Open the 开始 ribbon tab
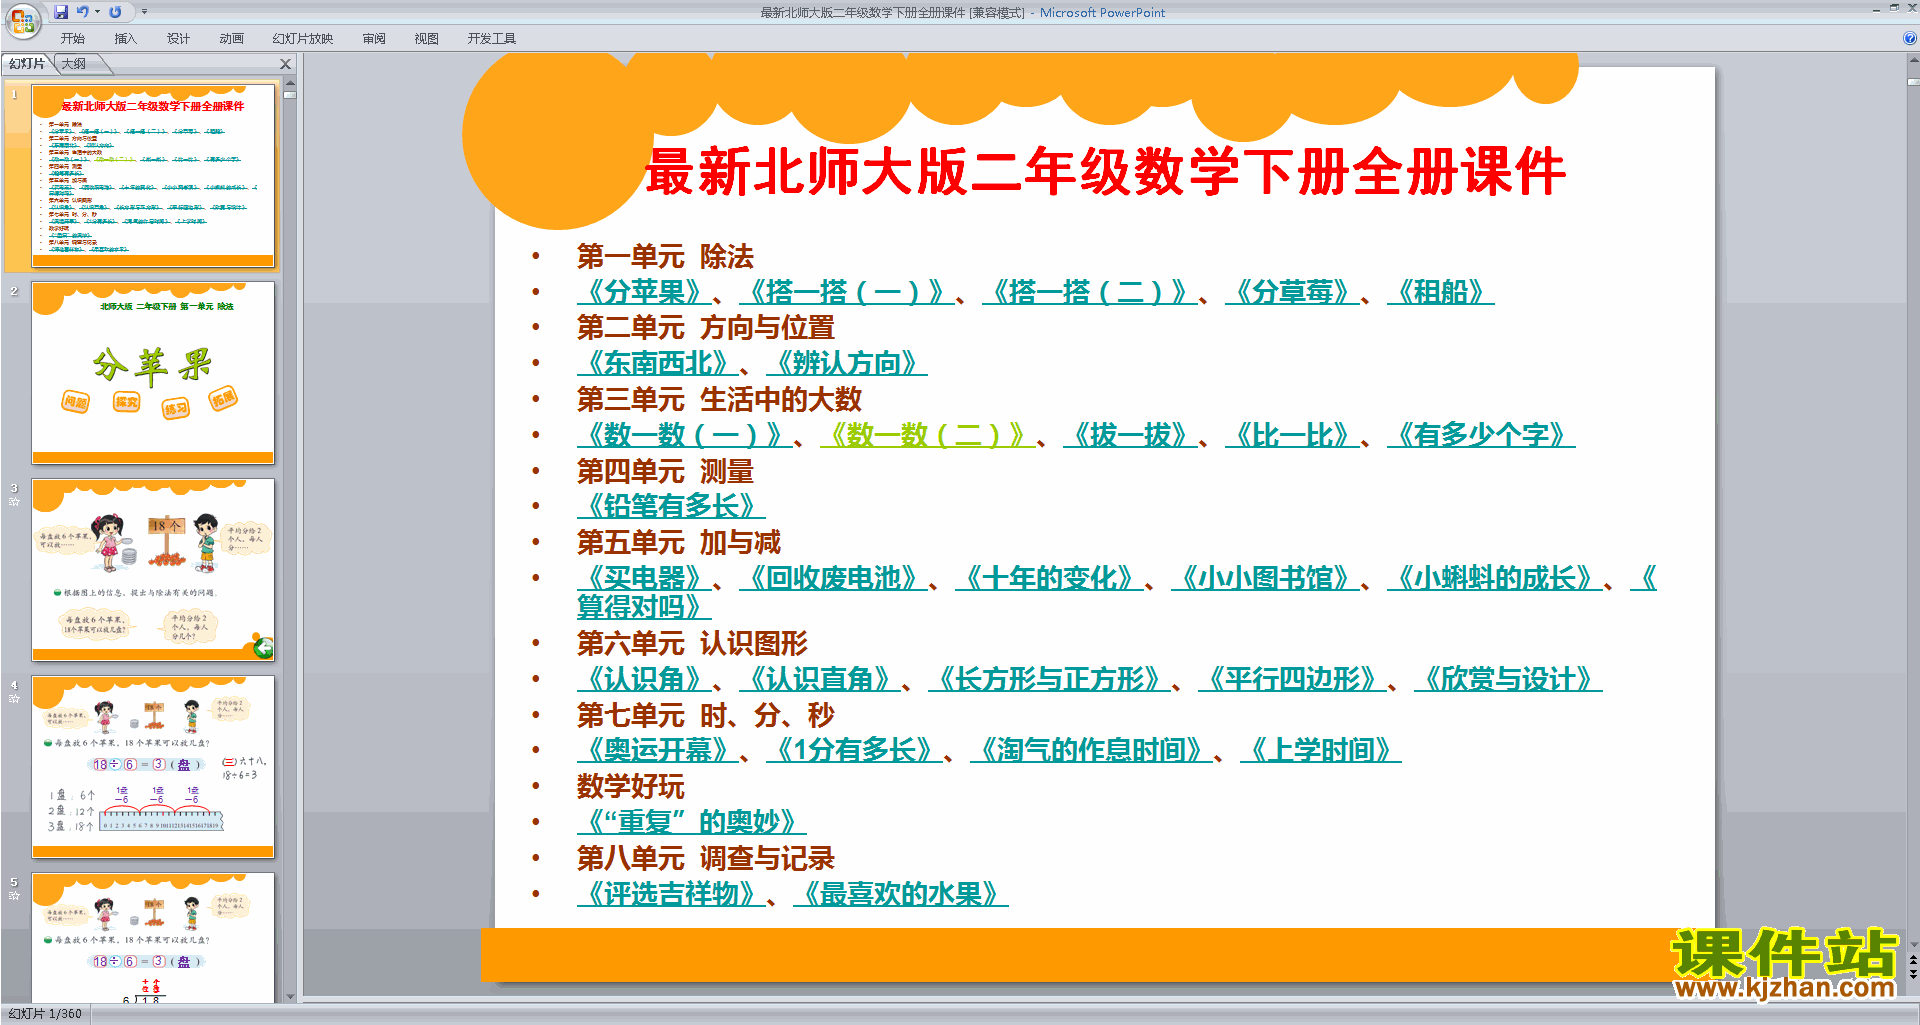This screenshot has height=1025, width=1920. click(x=72, y=39)
